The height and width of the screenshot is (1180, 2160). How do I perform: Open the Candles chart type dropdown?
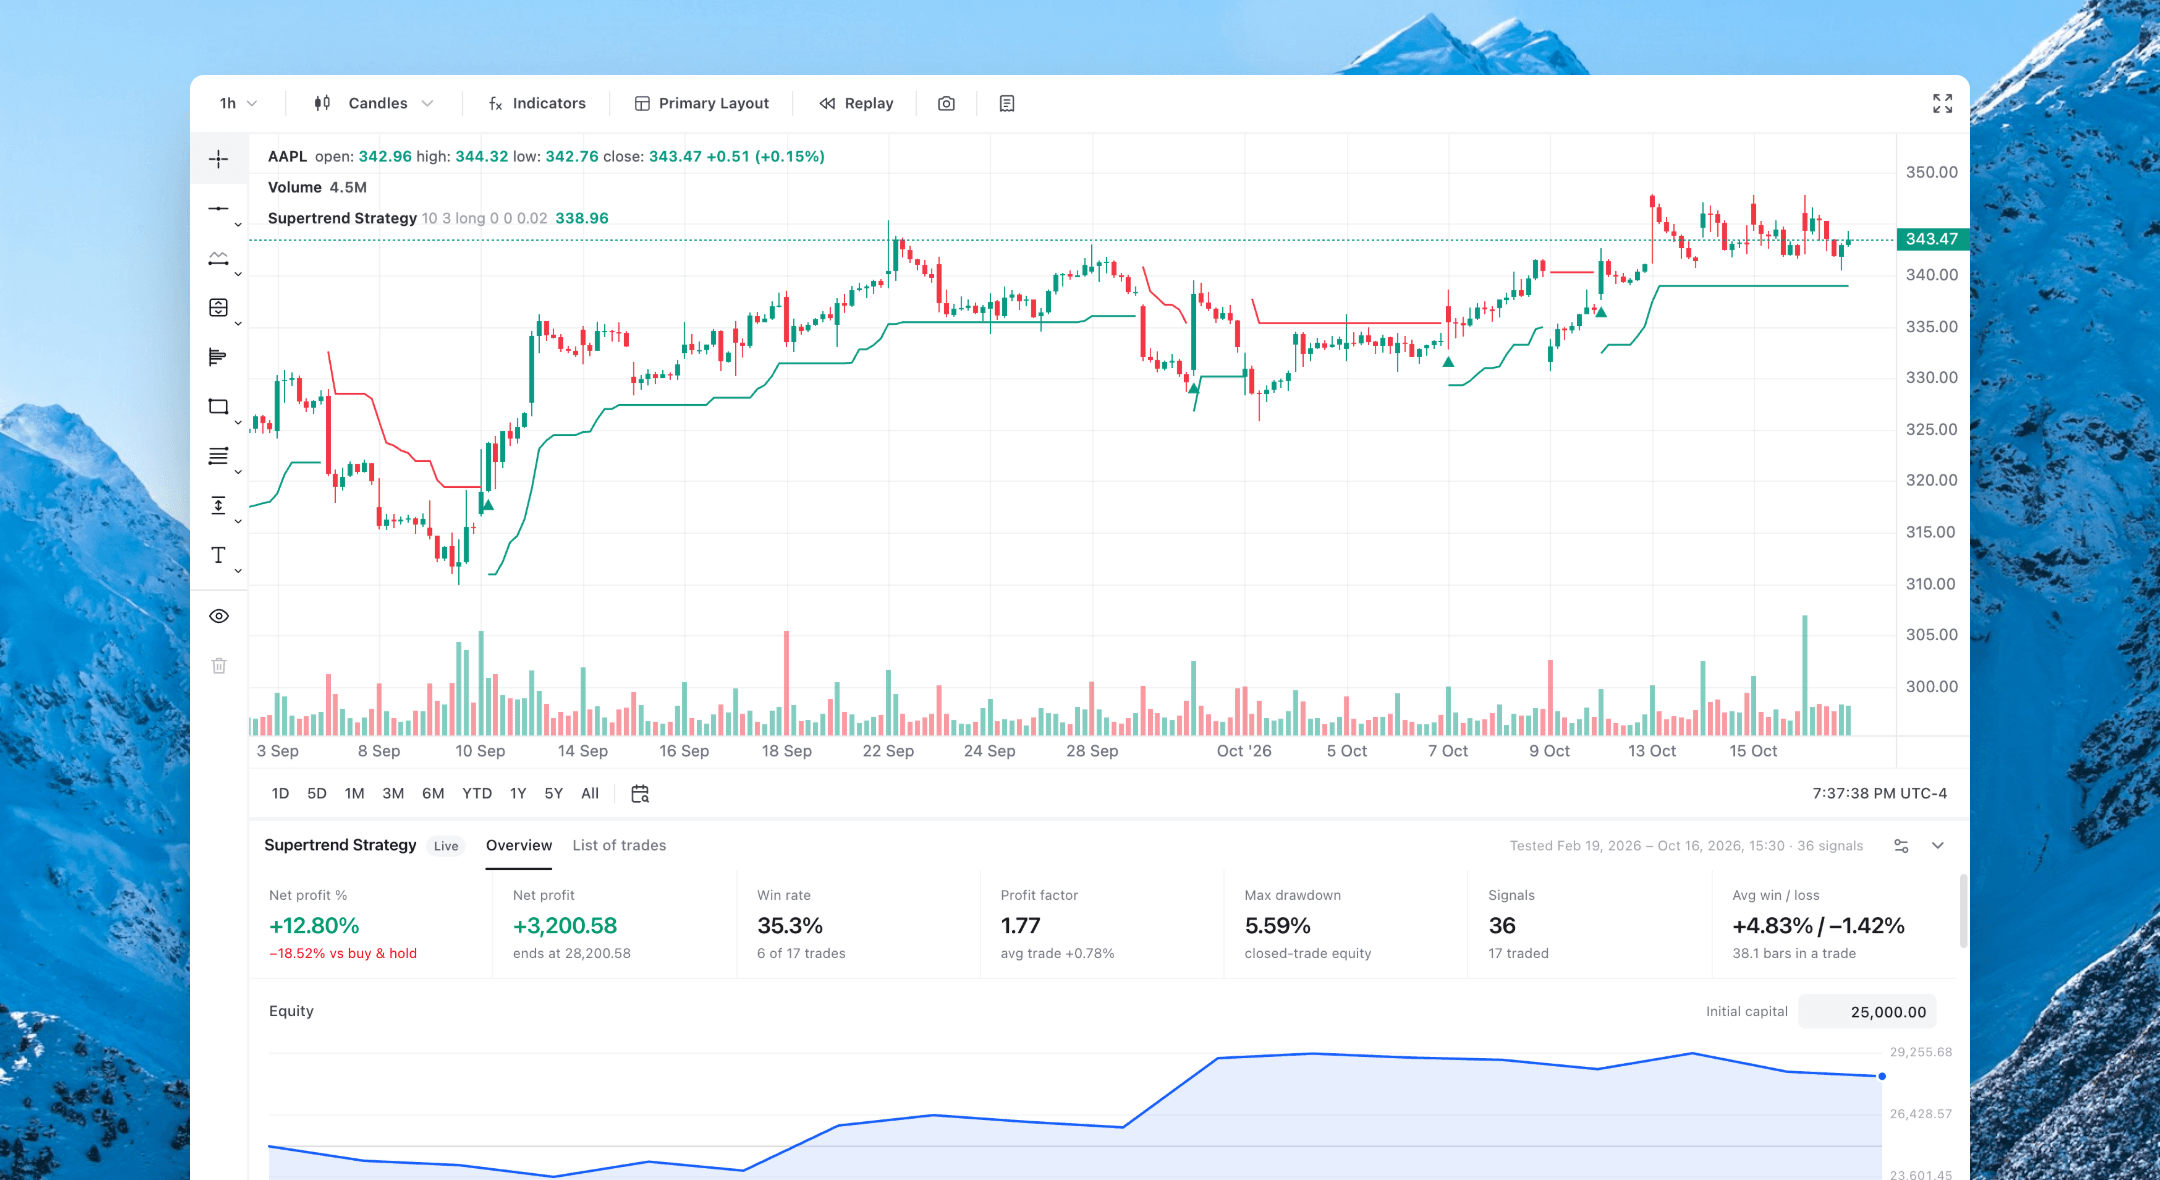point(374,103)
